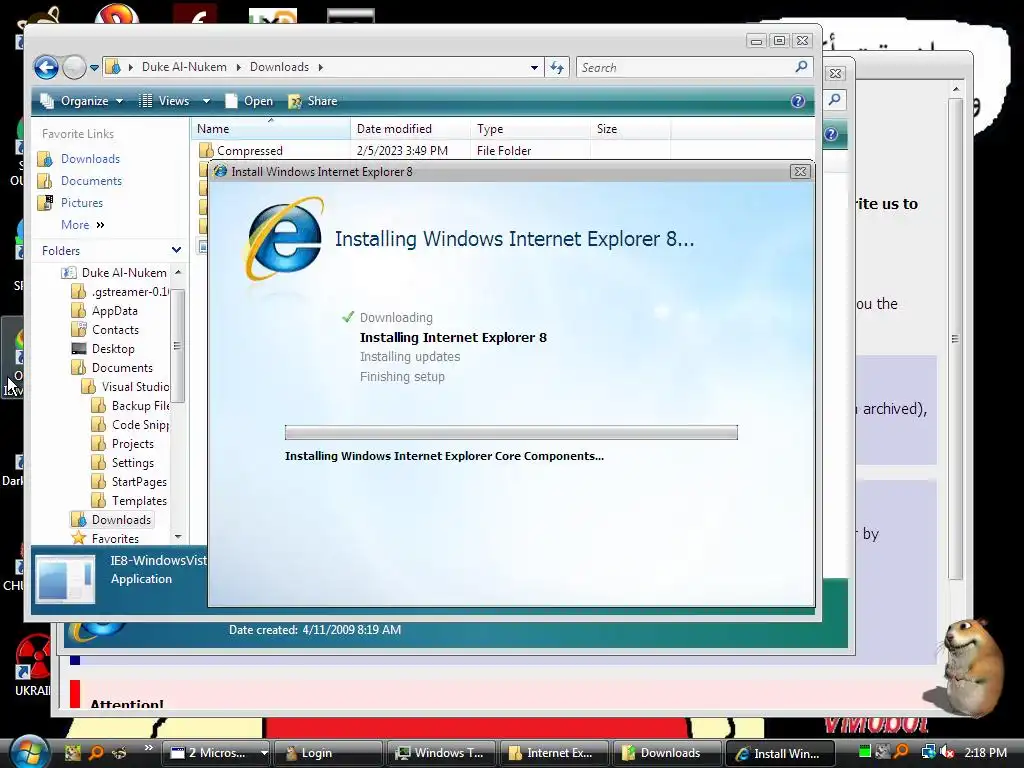Click the taskbar clock showing 2:18 PM

pyautogui.click(x=985, y=752)
